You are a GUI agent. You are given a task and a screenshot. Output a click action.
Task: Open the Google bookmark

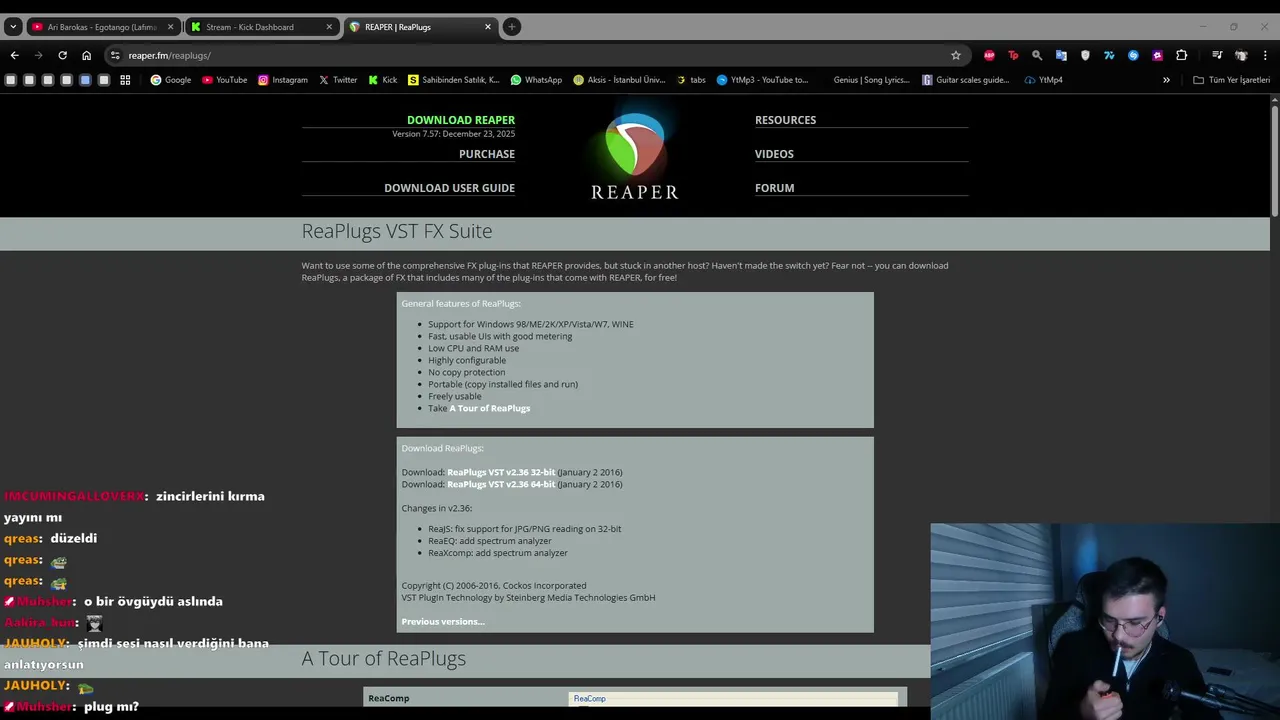pos(171,80)
